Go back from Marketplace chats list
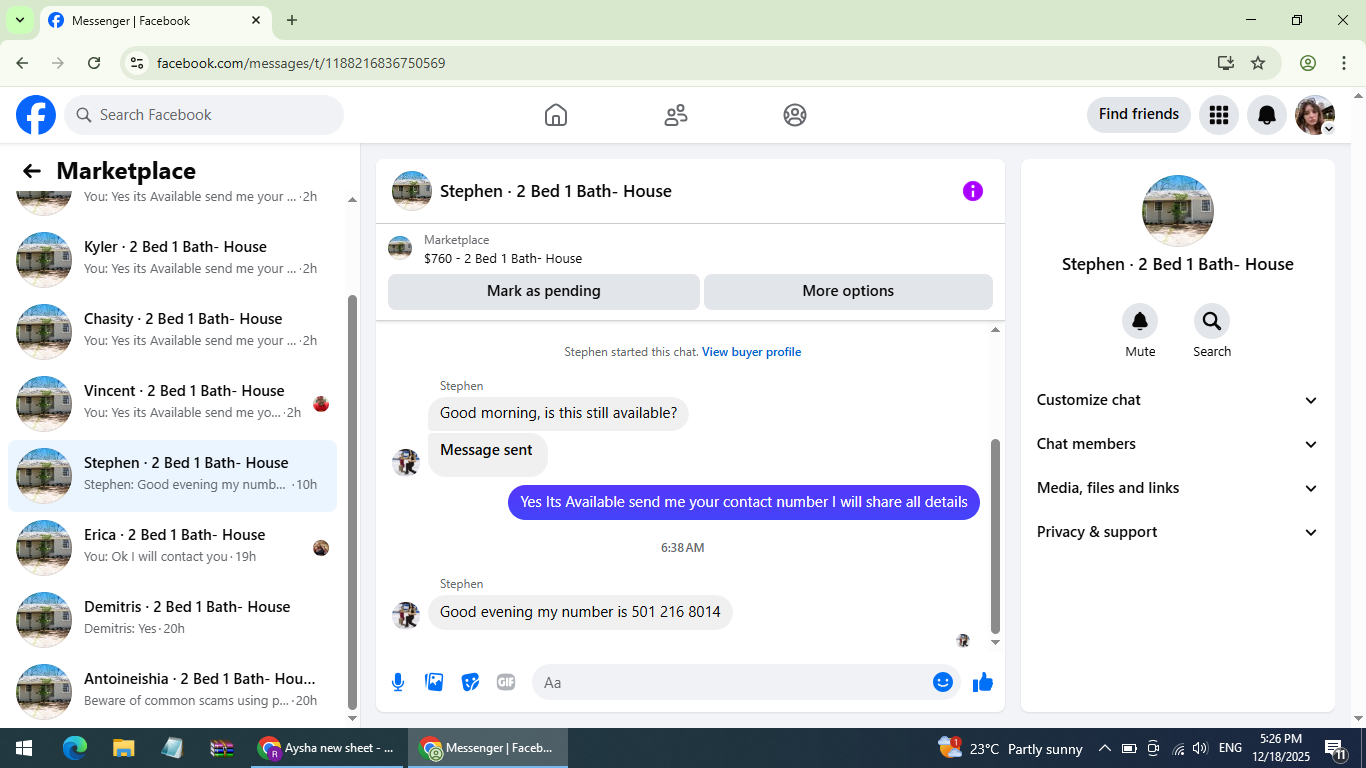This screenshot has height=768, width=1366. point(32,171)
